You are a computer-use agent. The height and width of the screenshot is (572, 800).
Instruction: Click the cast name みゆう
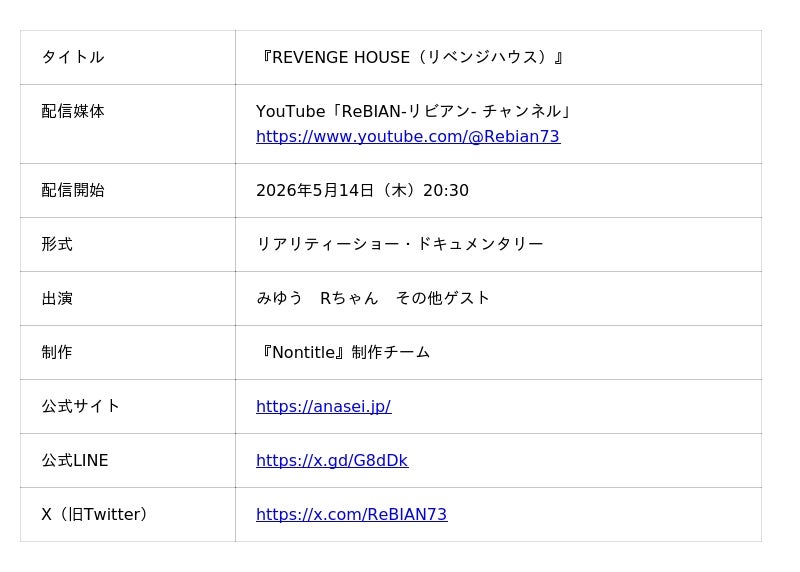[279, 299]
